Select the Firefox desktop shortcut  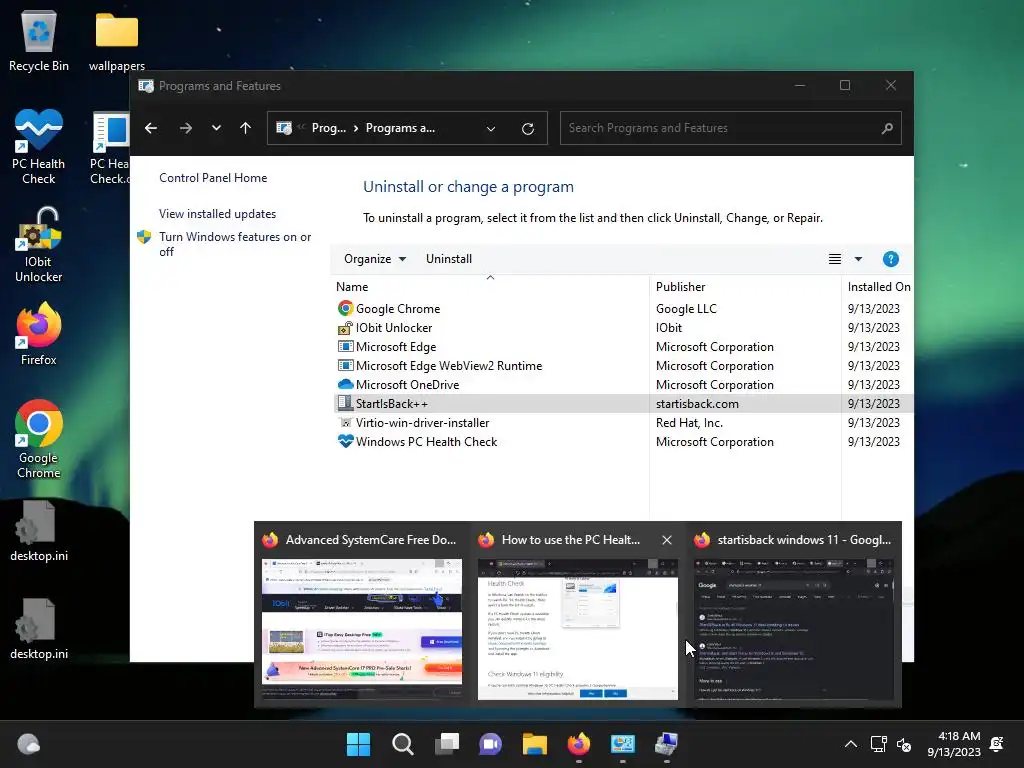[x=39, y=334]
